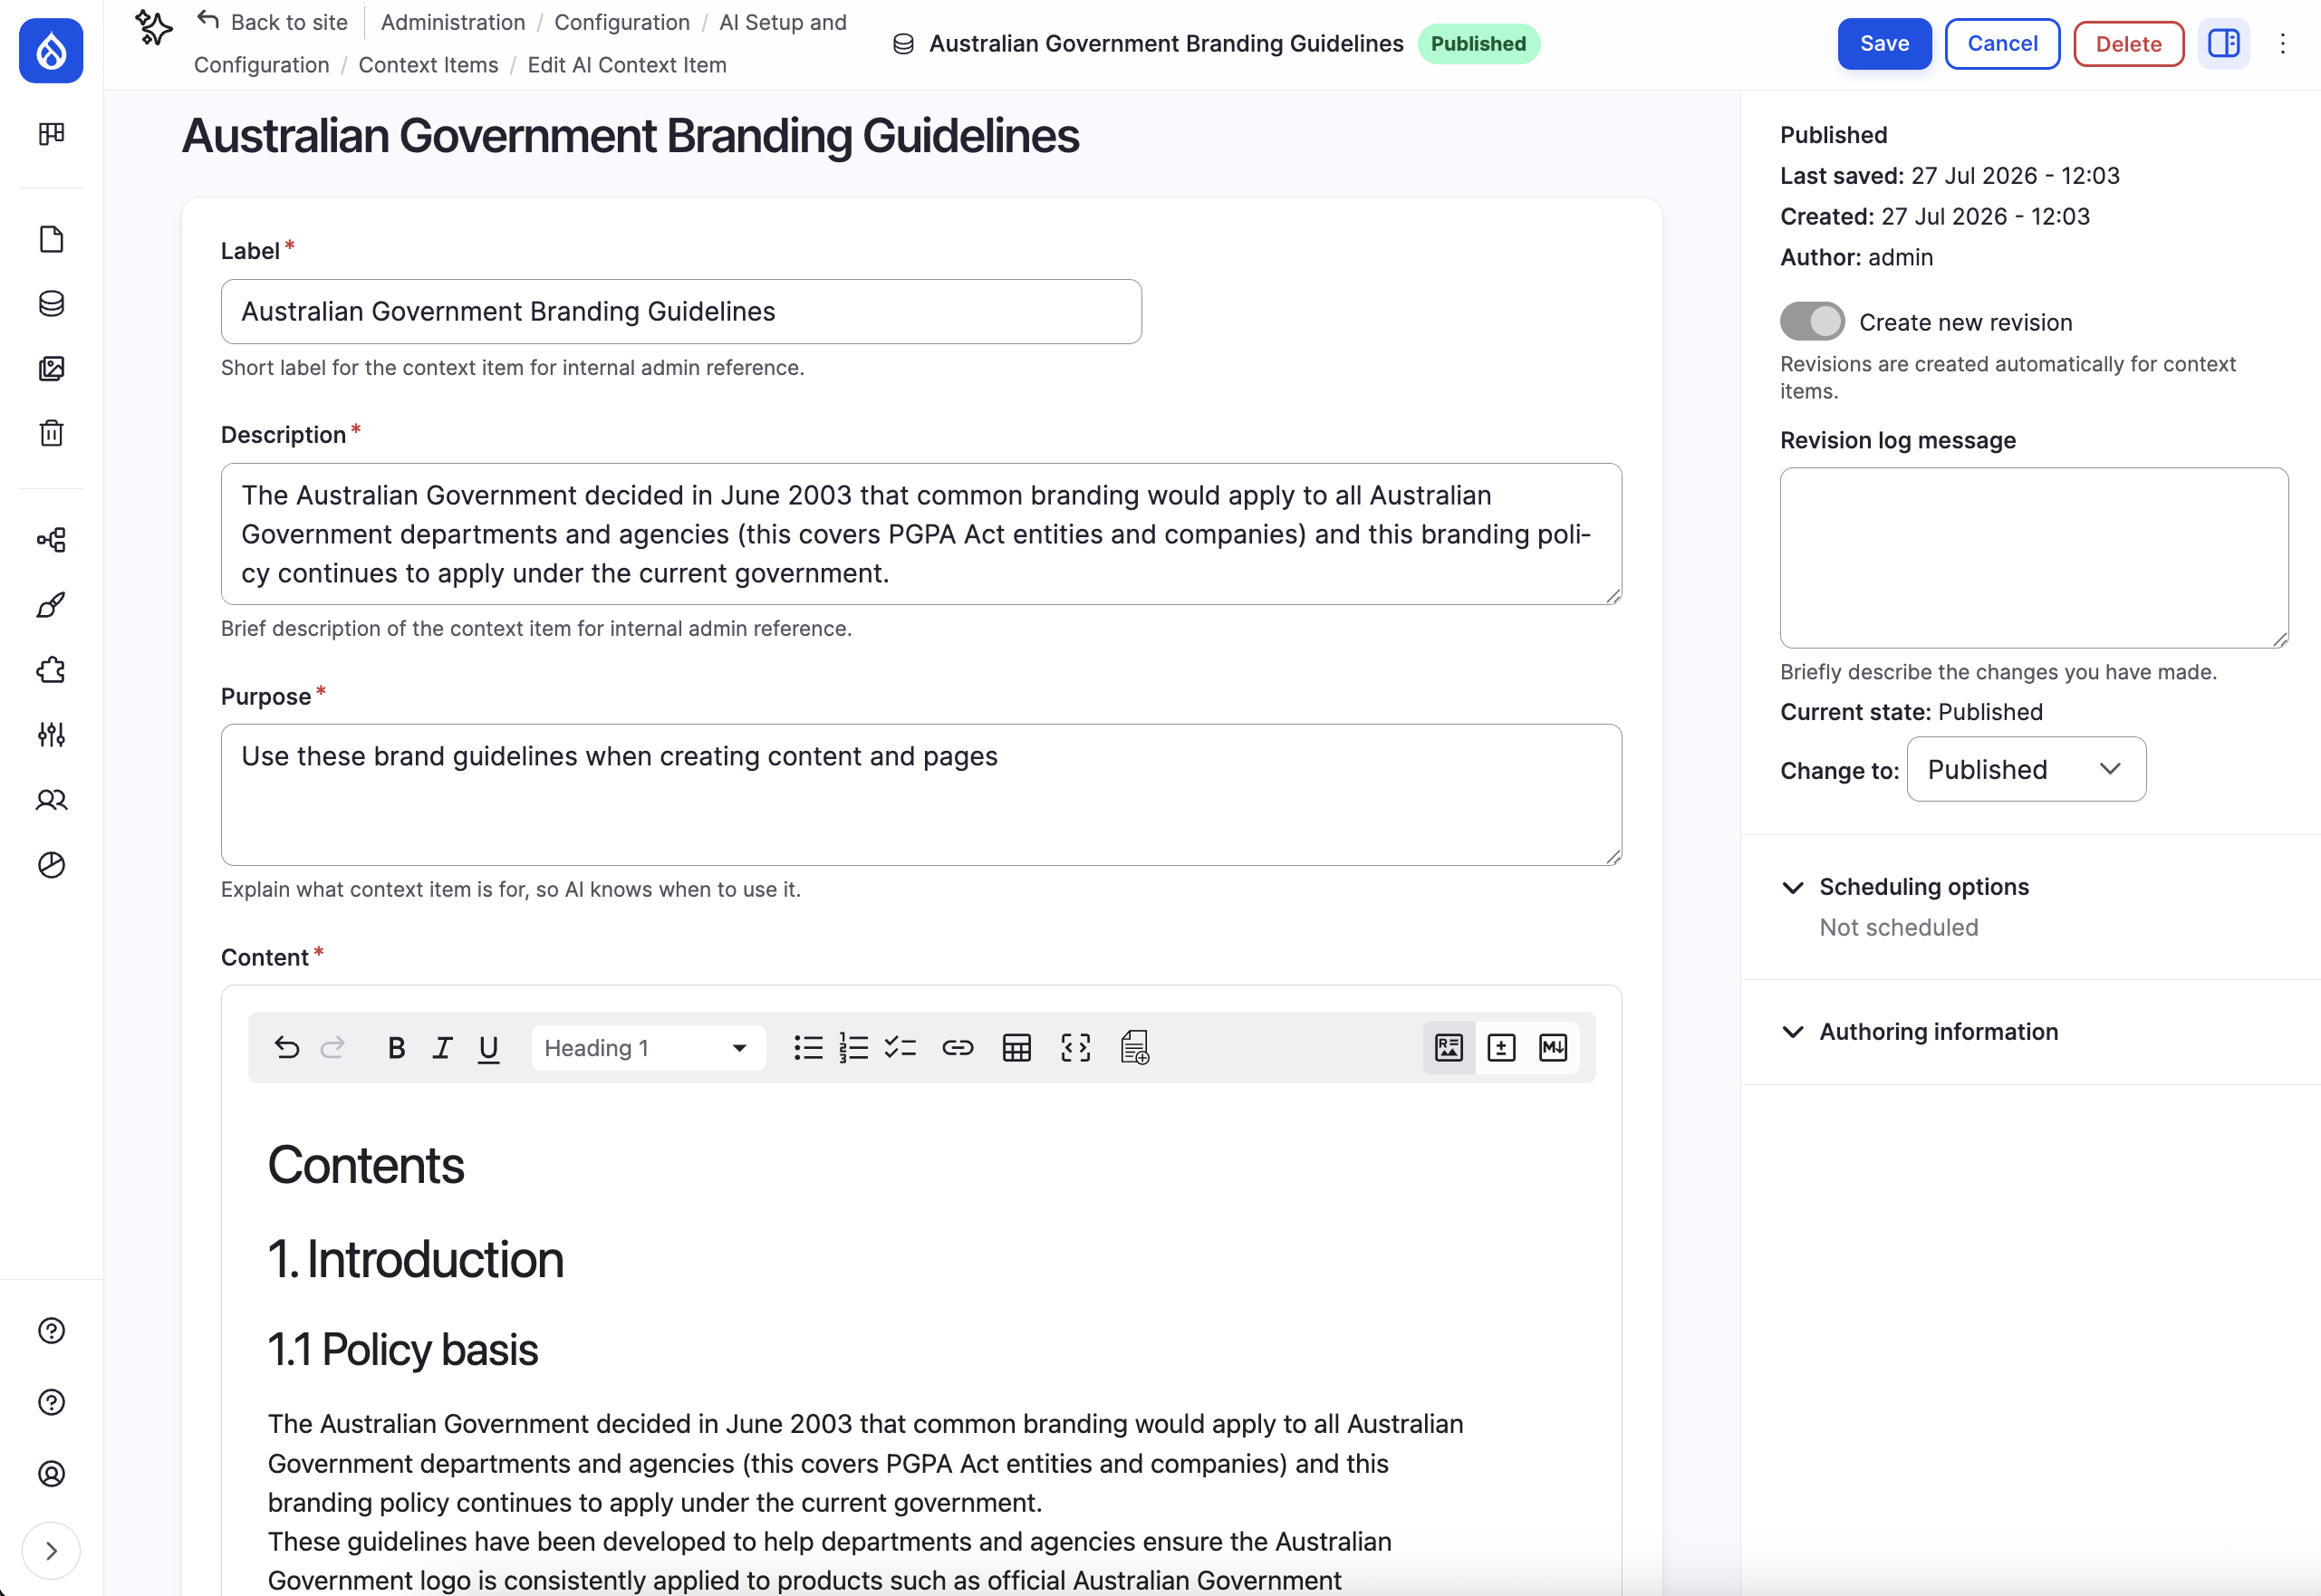
Task: Open the Structure hierarchy icon in sidebar
Action: coord(51,540)
